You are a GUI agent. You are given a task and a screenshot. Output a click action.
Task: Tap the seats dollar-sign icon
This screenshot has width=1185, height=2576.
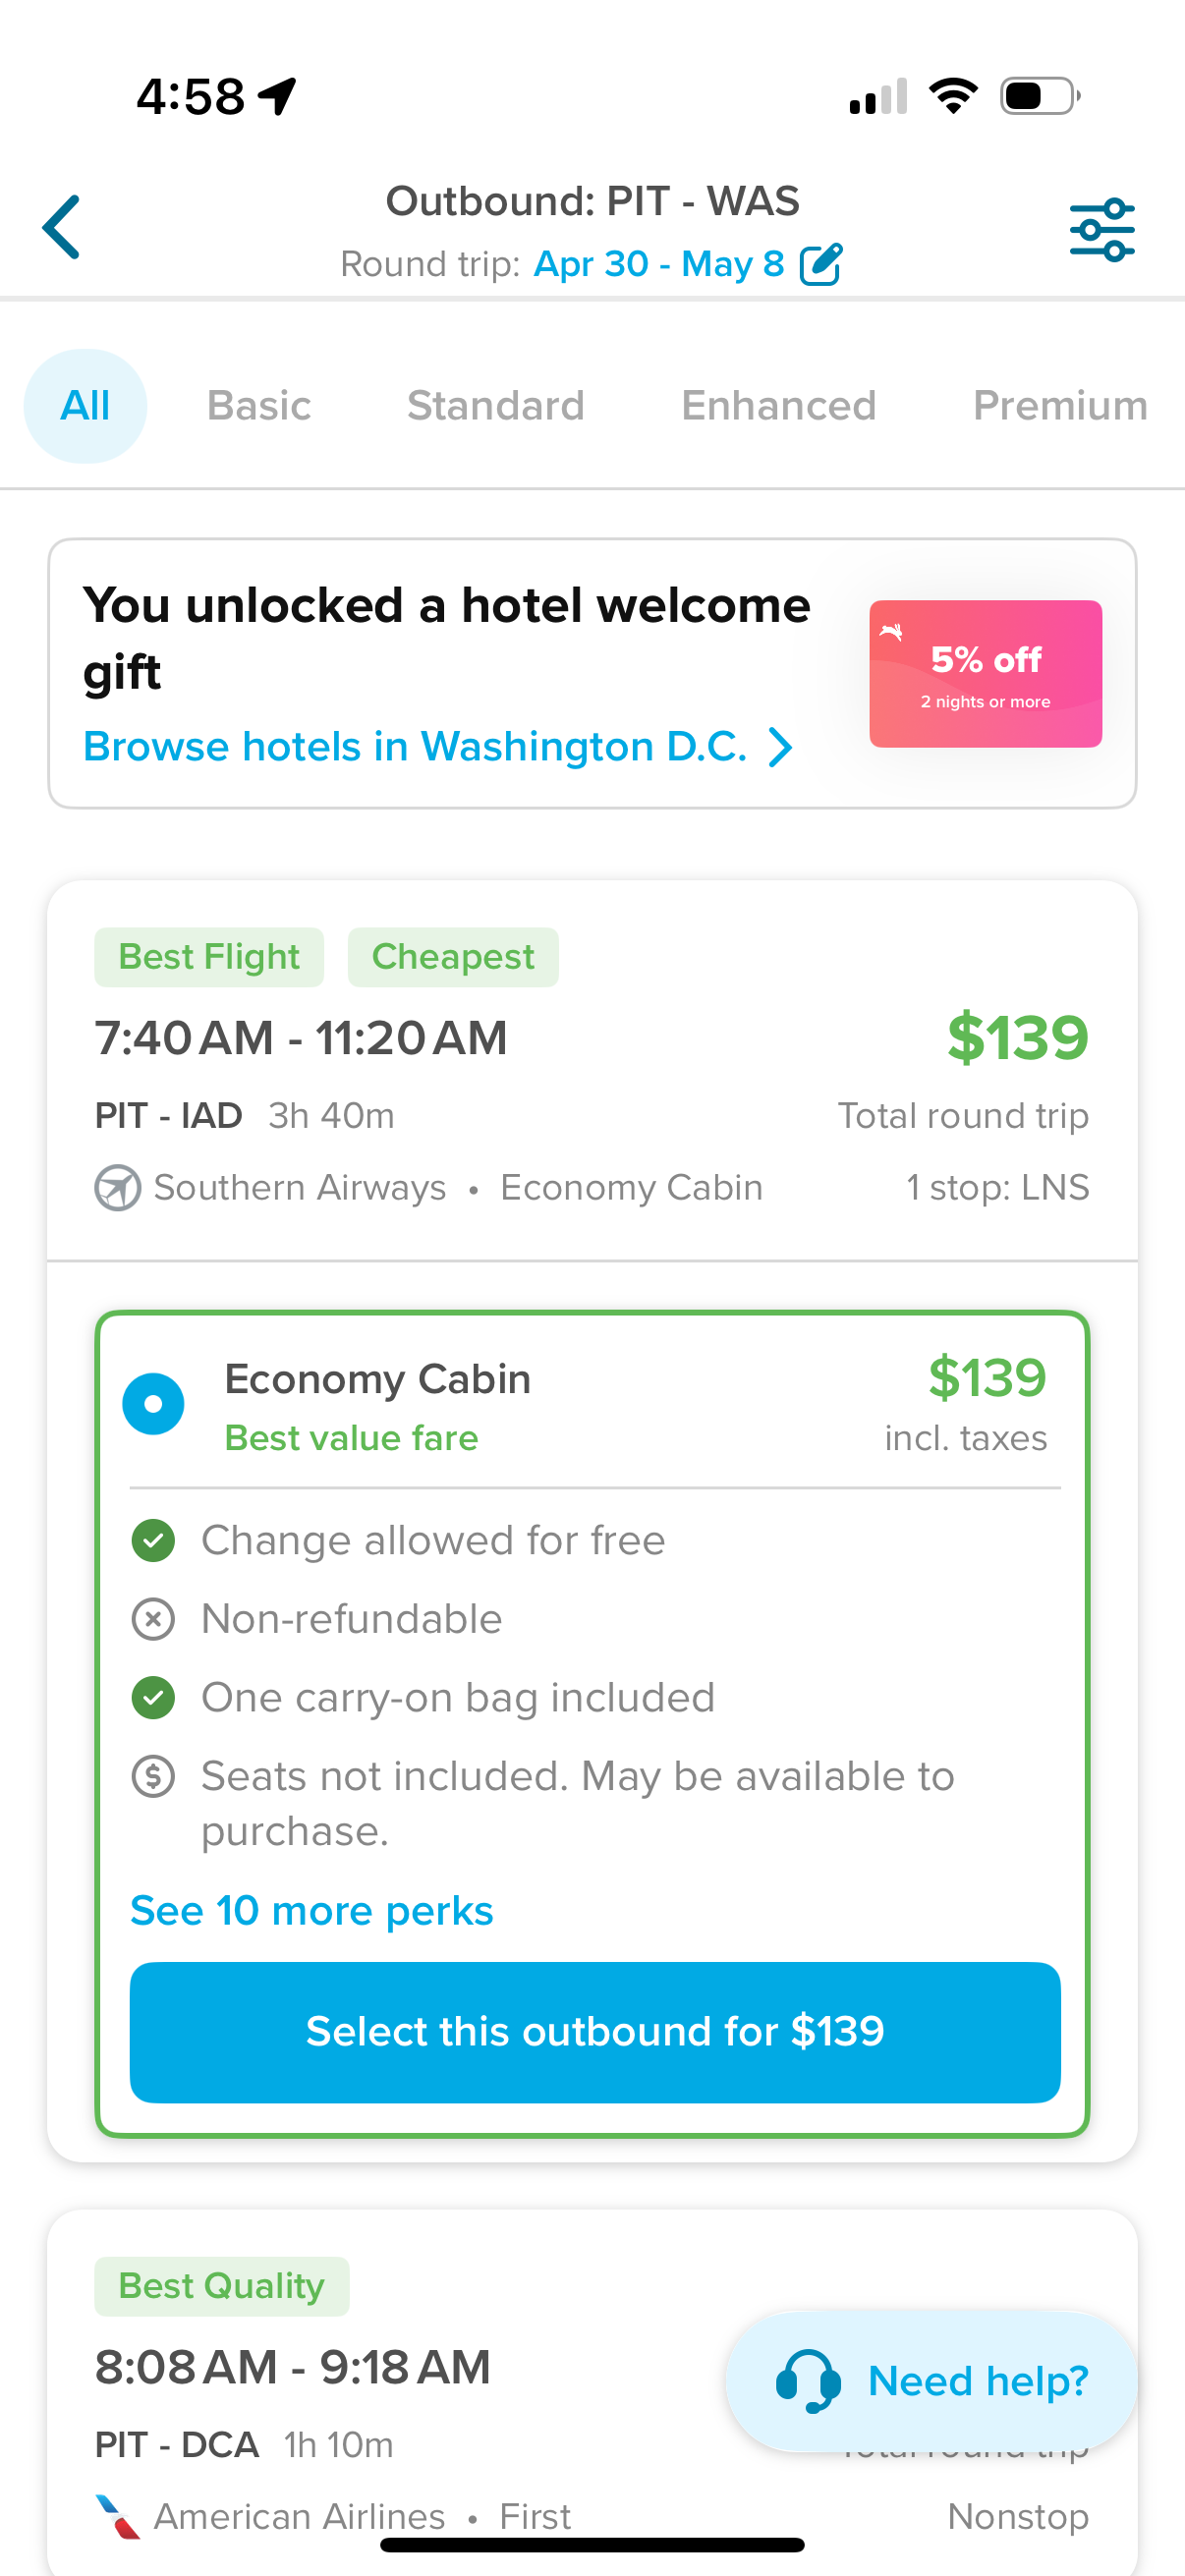[x=153, y=1777]
